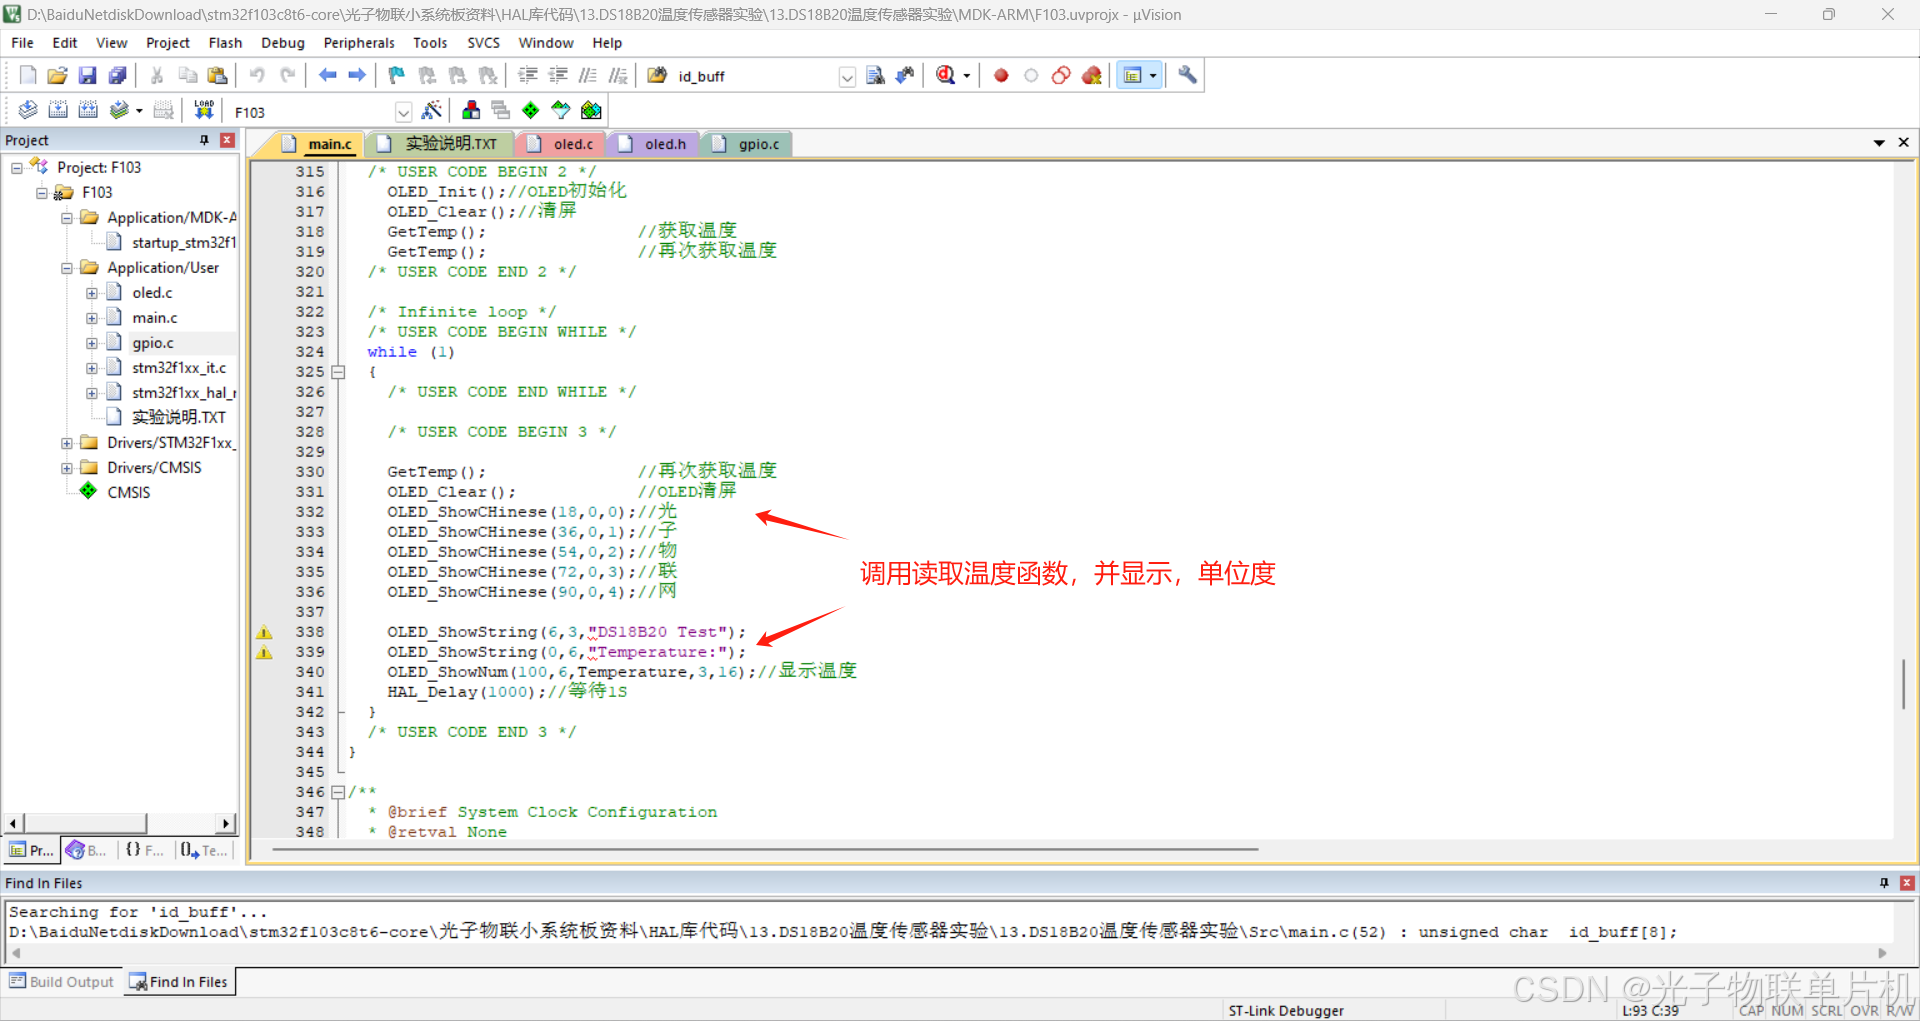Screen dimensions: 1920x1021
Task: Open the Flash menu
Action: [225, 43]
